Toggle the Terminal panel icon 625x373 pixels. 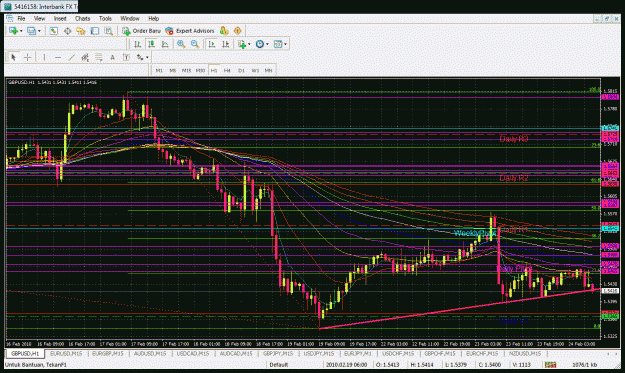pyautogui.click(x=94, y=31)
